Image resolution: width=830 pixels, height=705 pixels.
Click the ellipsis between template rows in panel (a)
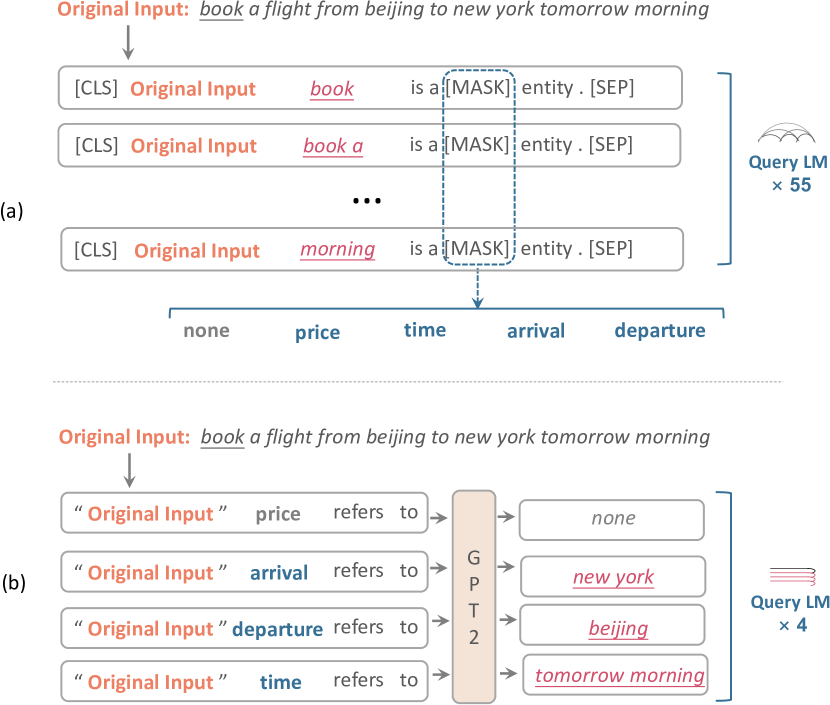[367, 201]
